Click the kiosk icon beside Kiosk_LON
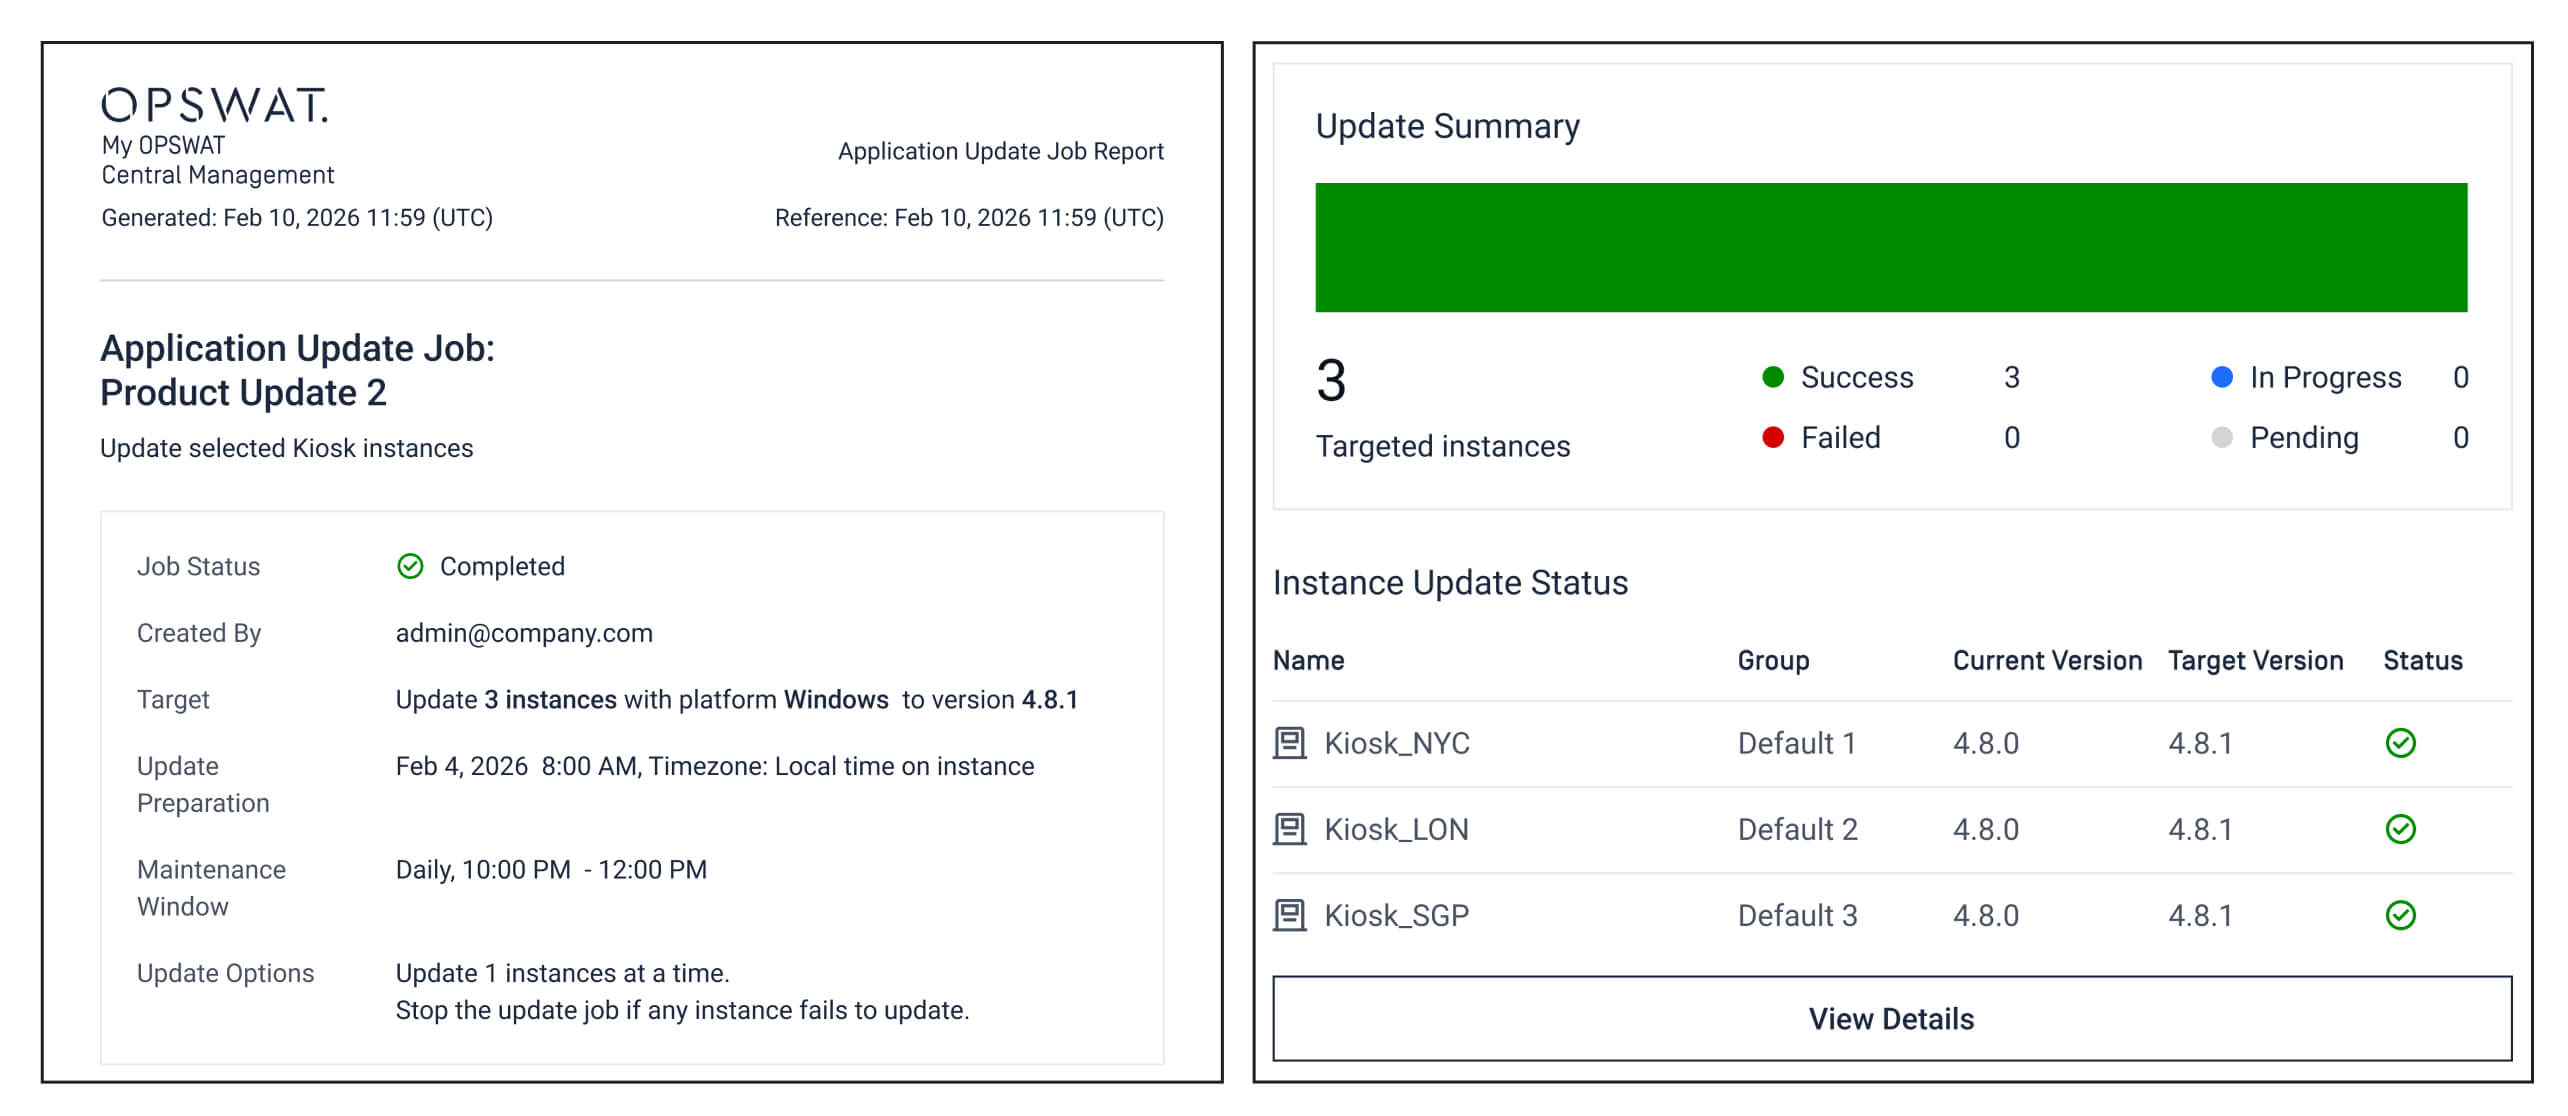2568x1116 pixels. click(x=1290, y=829)
